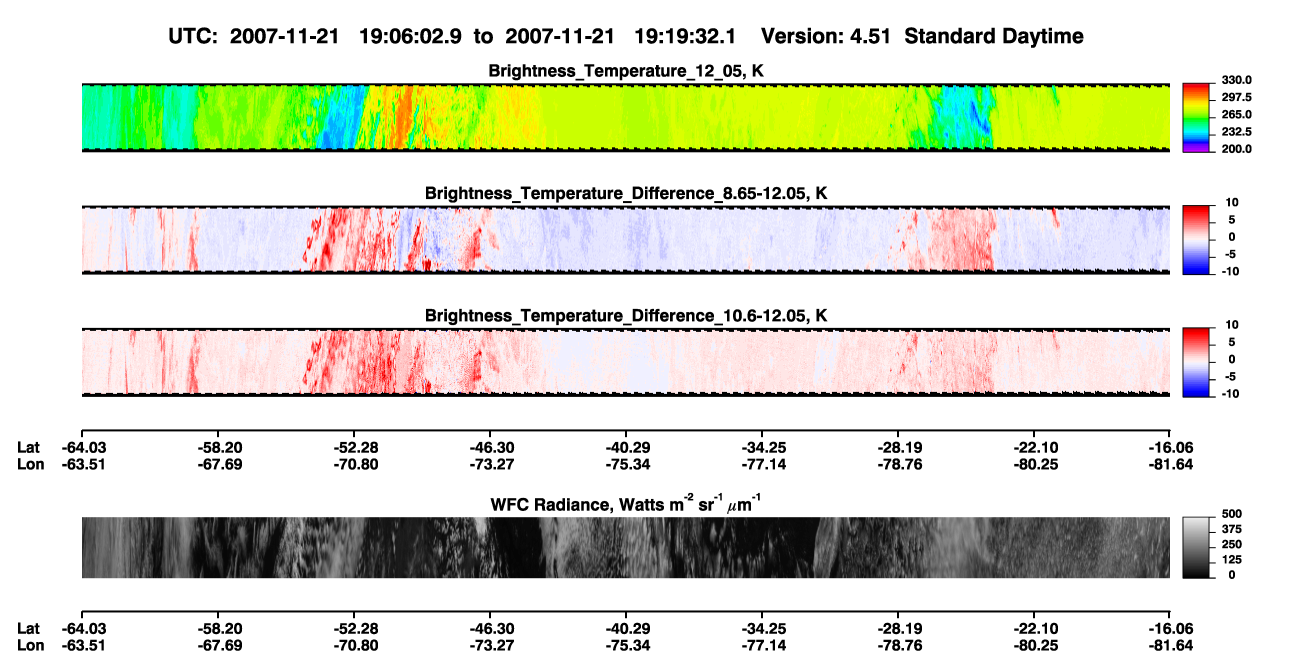1300x667 pixels.
Task: Click the 'Standard Daytime' header text
Action: [x=993, y=36]
